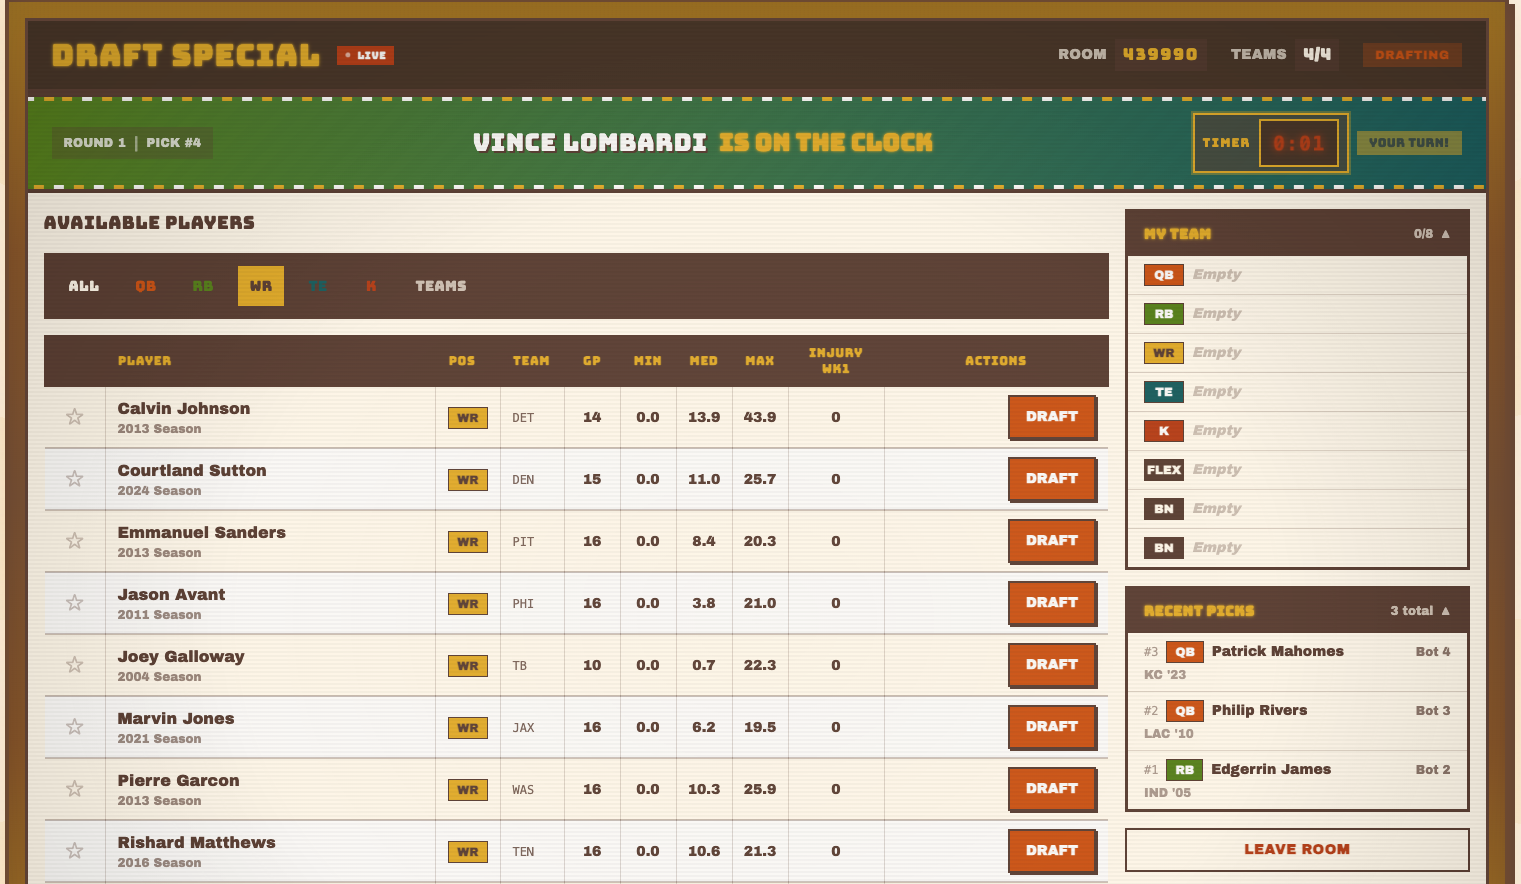Viewport: 1521px width, 884px height.
Task: Collapse the MY TEAM panel
Action: coord(1444,233)
